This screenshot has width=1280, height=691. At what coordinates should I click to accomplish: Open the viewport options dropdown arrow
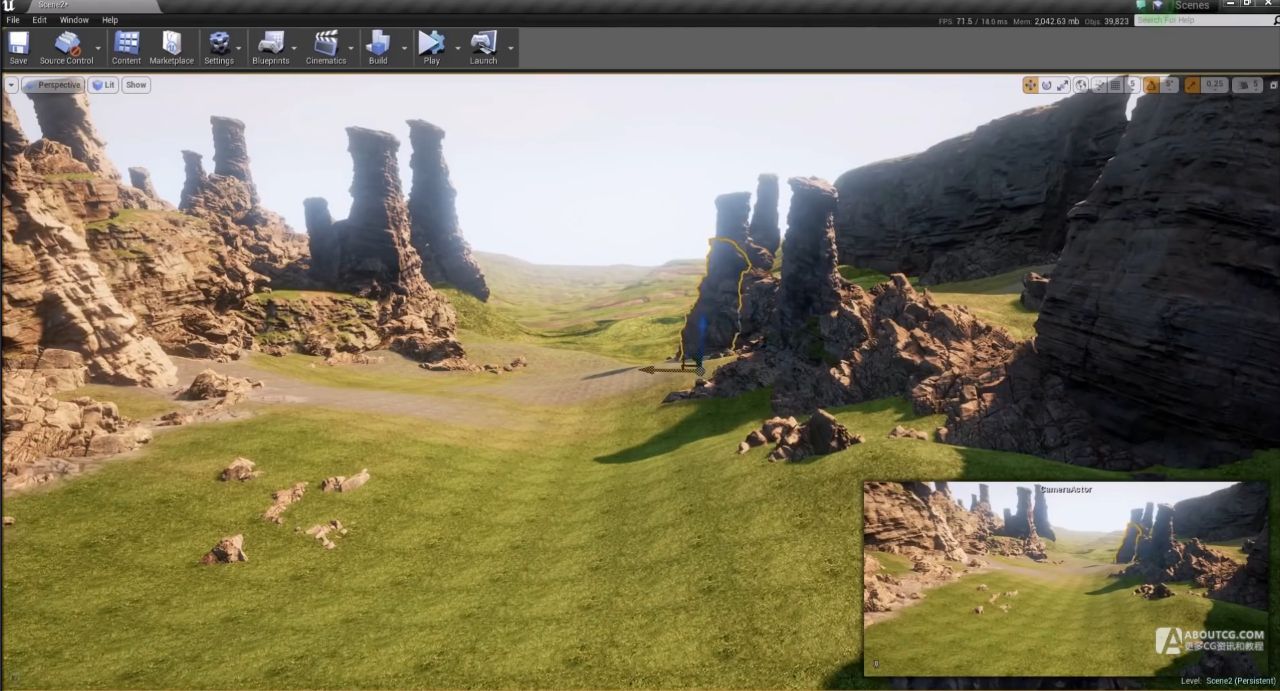[x=11, y=85]
